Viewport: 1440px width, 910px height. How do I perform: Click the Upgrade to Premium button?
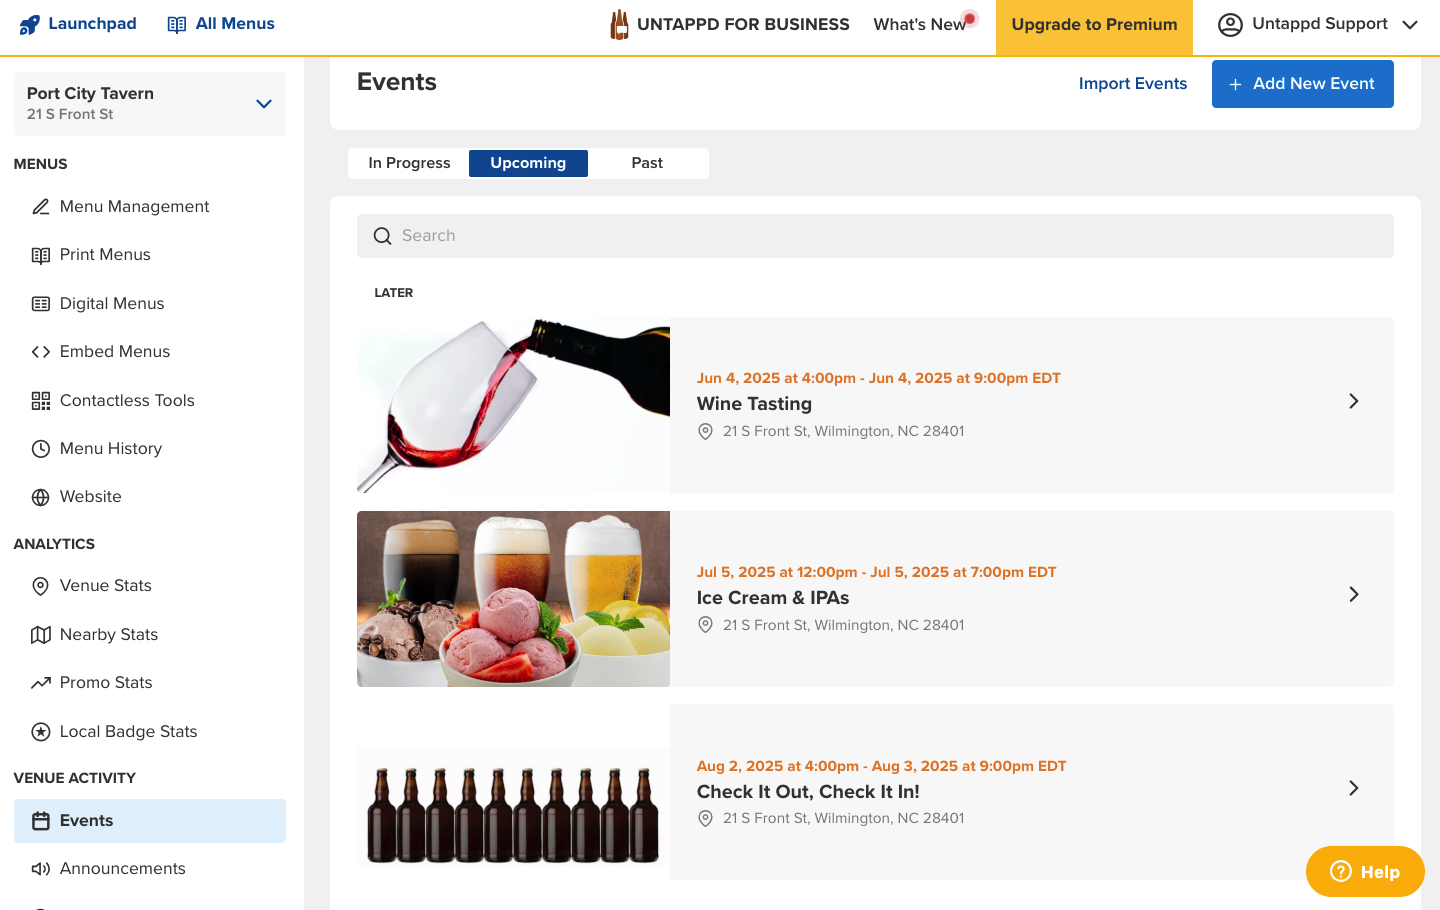click(1094, 25)
